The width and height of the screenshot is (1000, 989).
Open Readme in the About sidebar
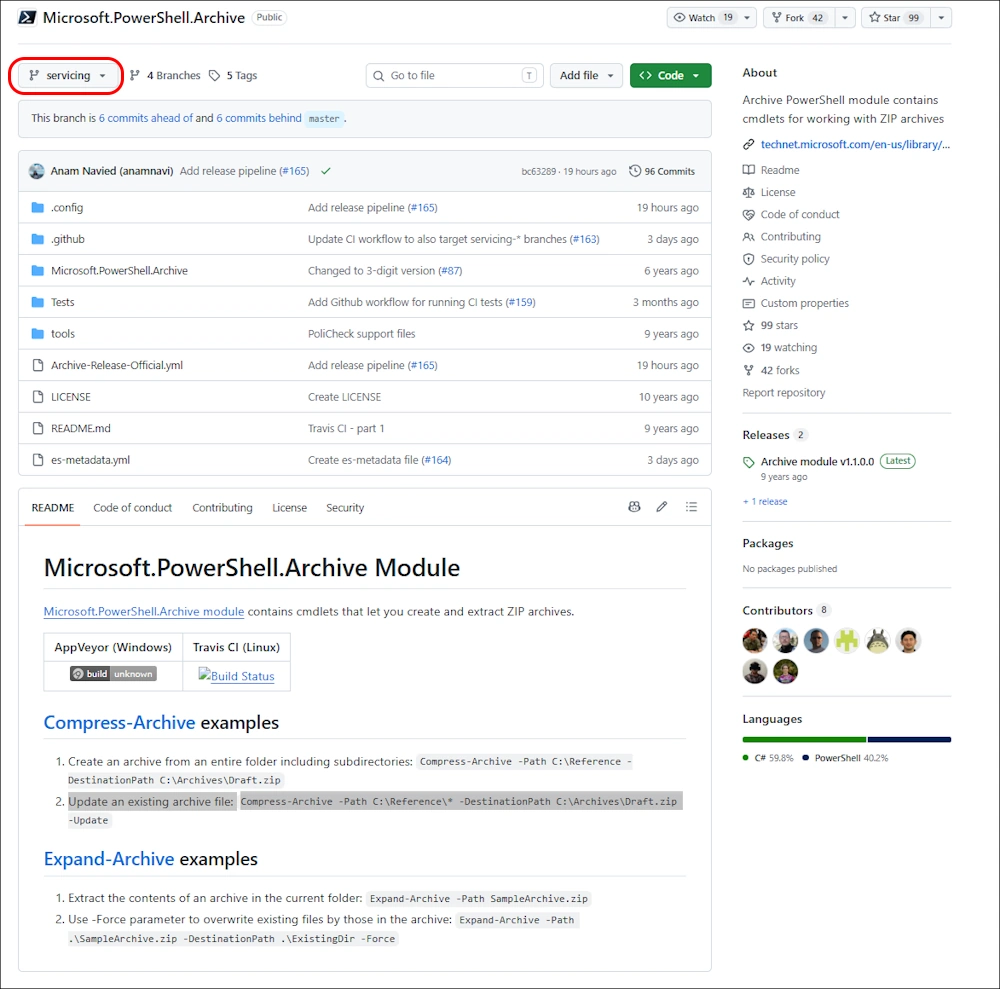[x=771, y=170]
